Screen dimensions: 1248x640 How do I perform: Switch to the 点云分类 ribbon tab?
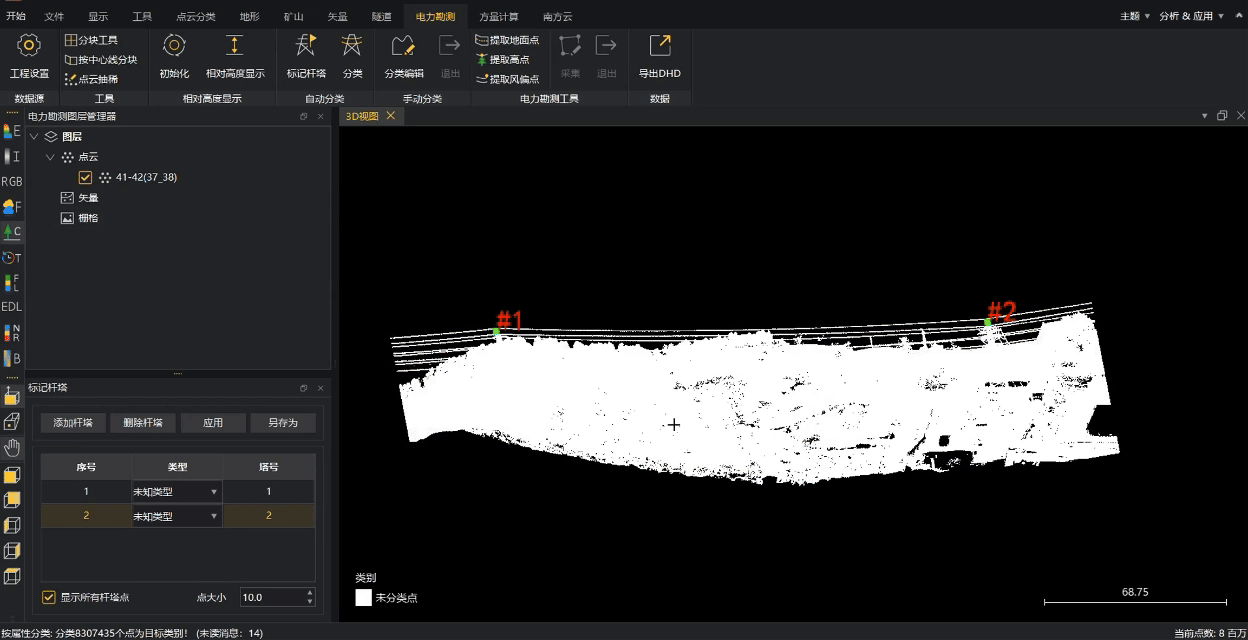(195, 17)
